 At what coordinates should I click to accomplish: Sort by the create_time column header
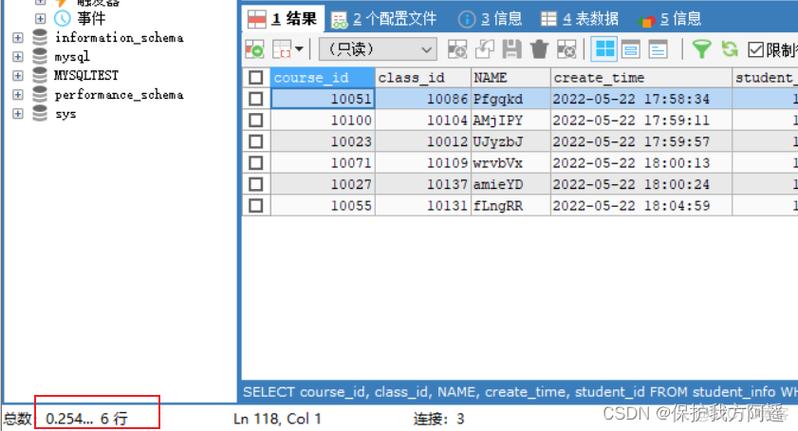(x=641, y=78)
